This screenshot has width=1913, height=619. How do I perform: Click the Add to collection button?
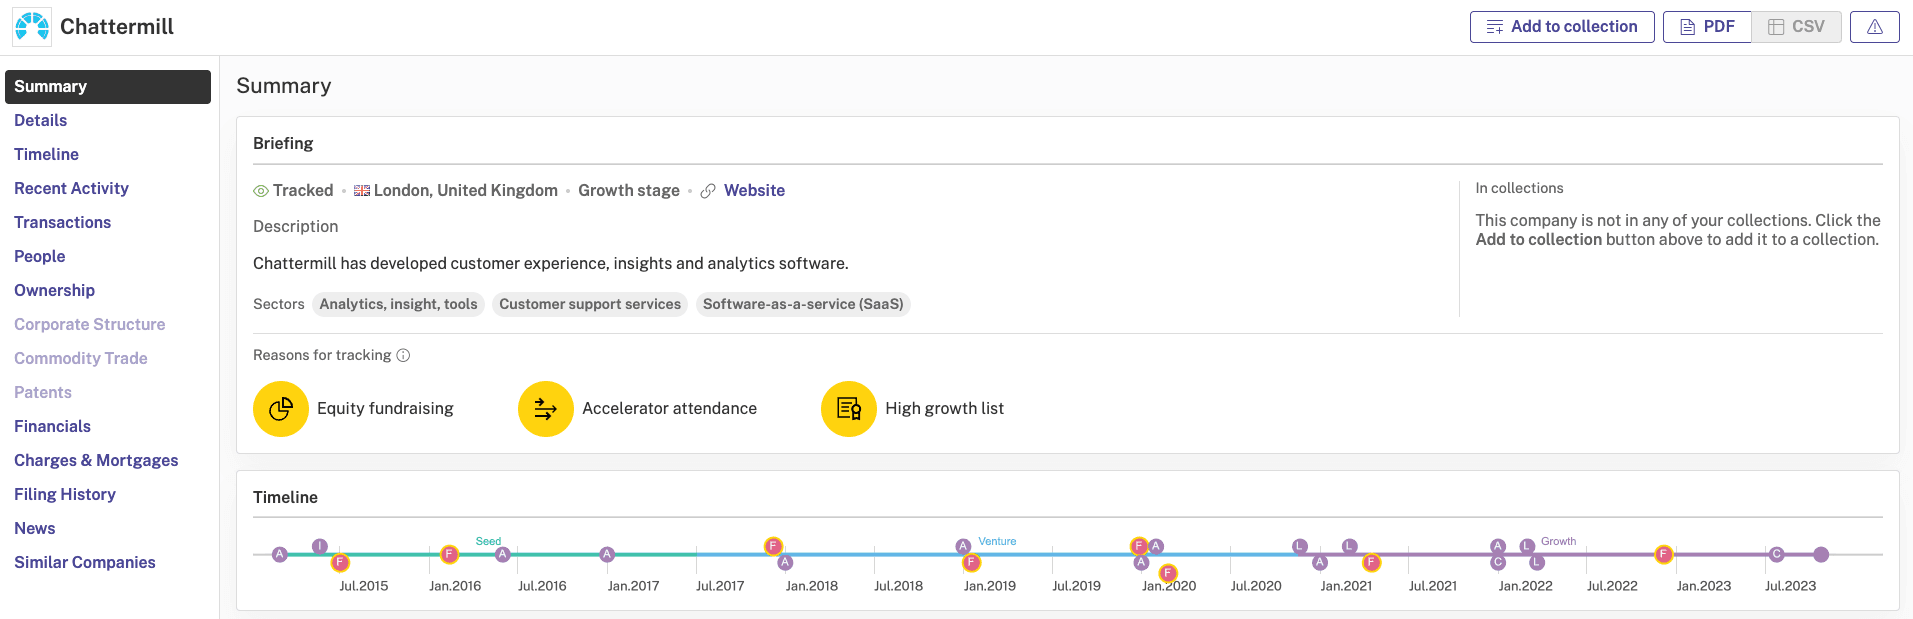(1562, 27)
